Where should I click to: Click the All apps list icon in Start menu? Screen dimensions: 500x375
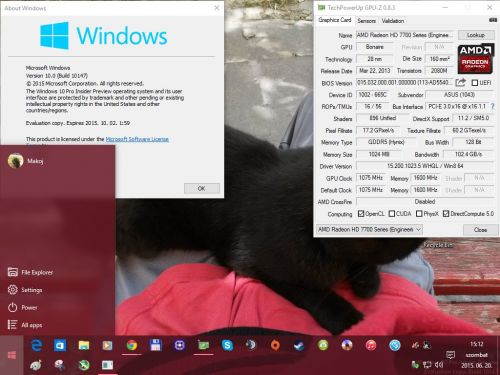click(x=13, y=325)
